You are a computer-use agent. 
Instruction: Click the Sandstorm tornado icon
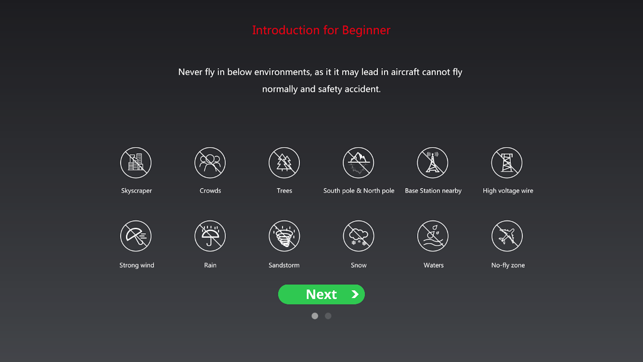tap(284, 236)
